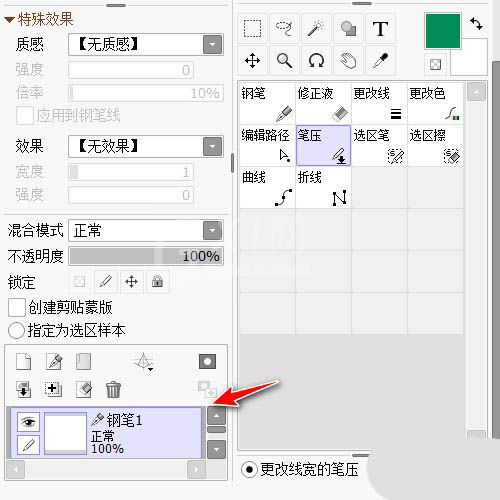Click the layer mask icon
Screen dimensions: 500x500
point(207,362)
